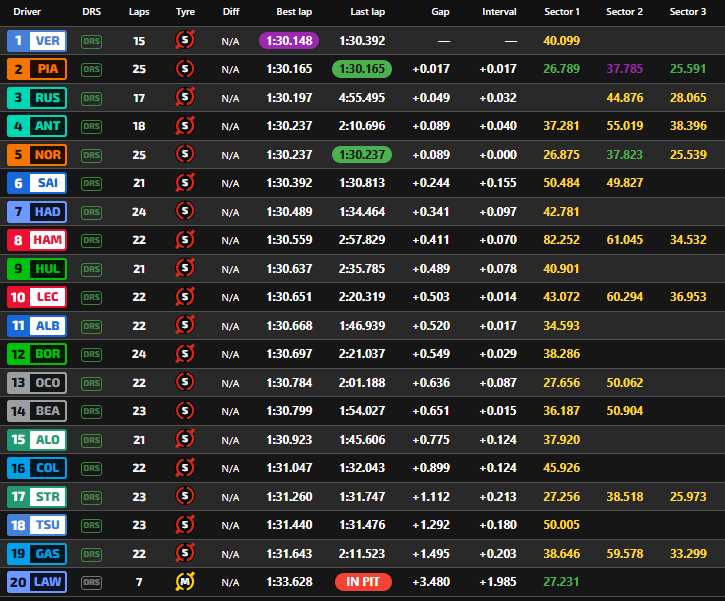The width and height of the screenshot is (725, 601).
Task: Click the red IN PIT status badge
Action: click(363, 582)
